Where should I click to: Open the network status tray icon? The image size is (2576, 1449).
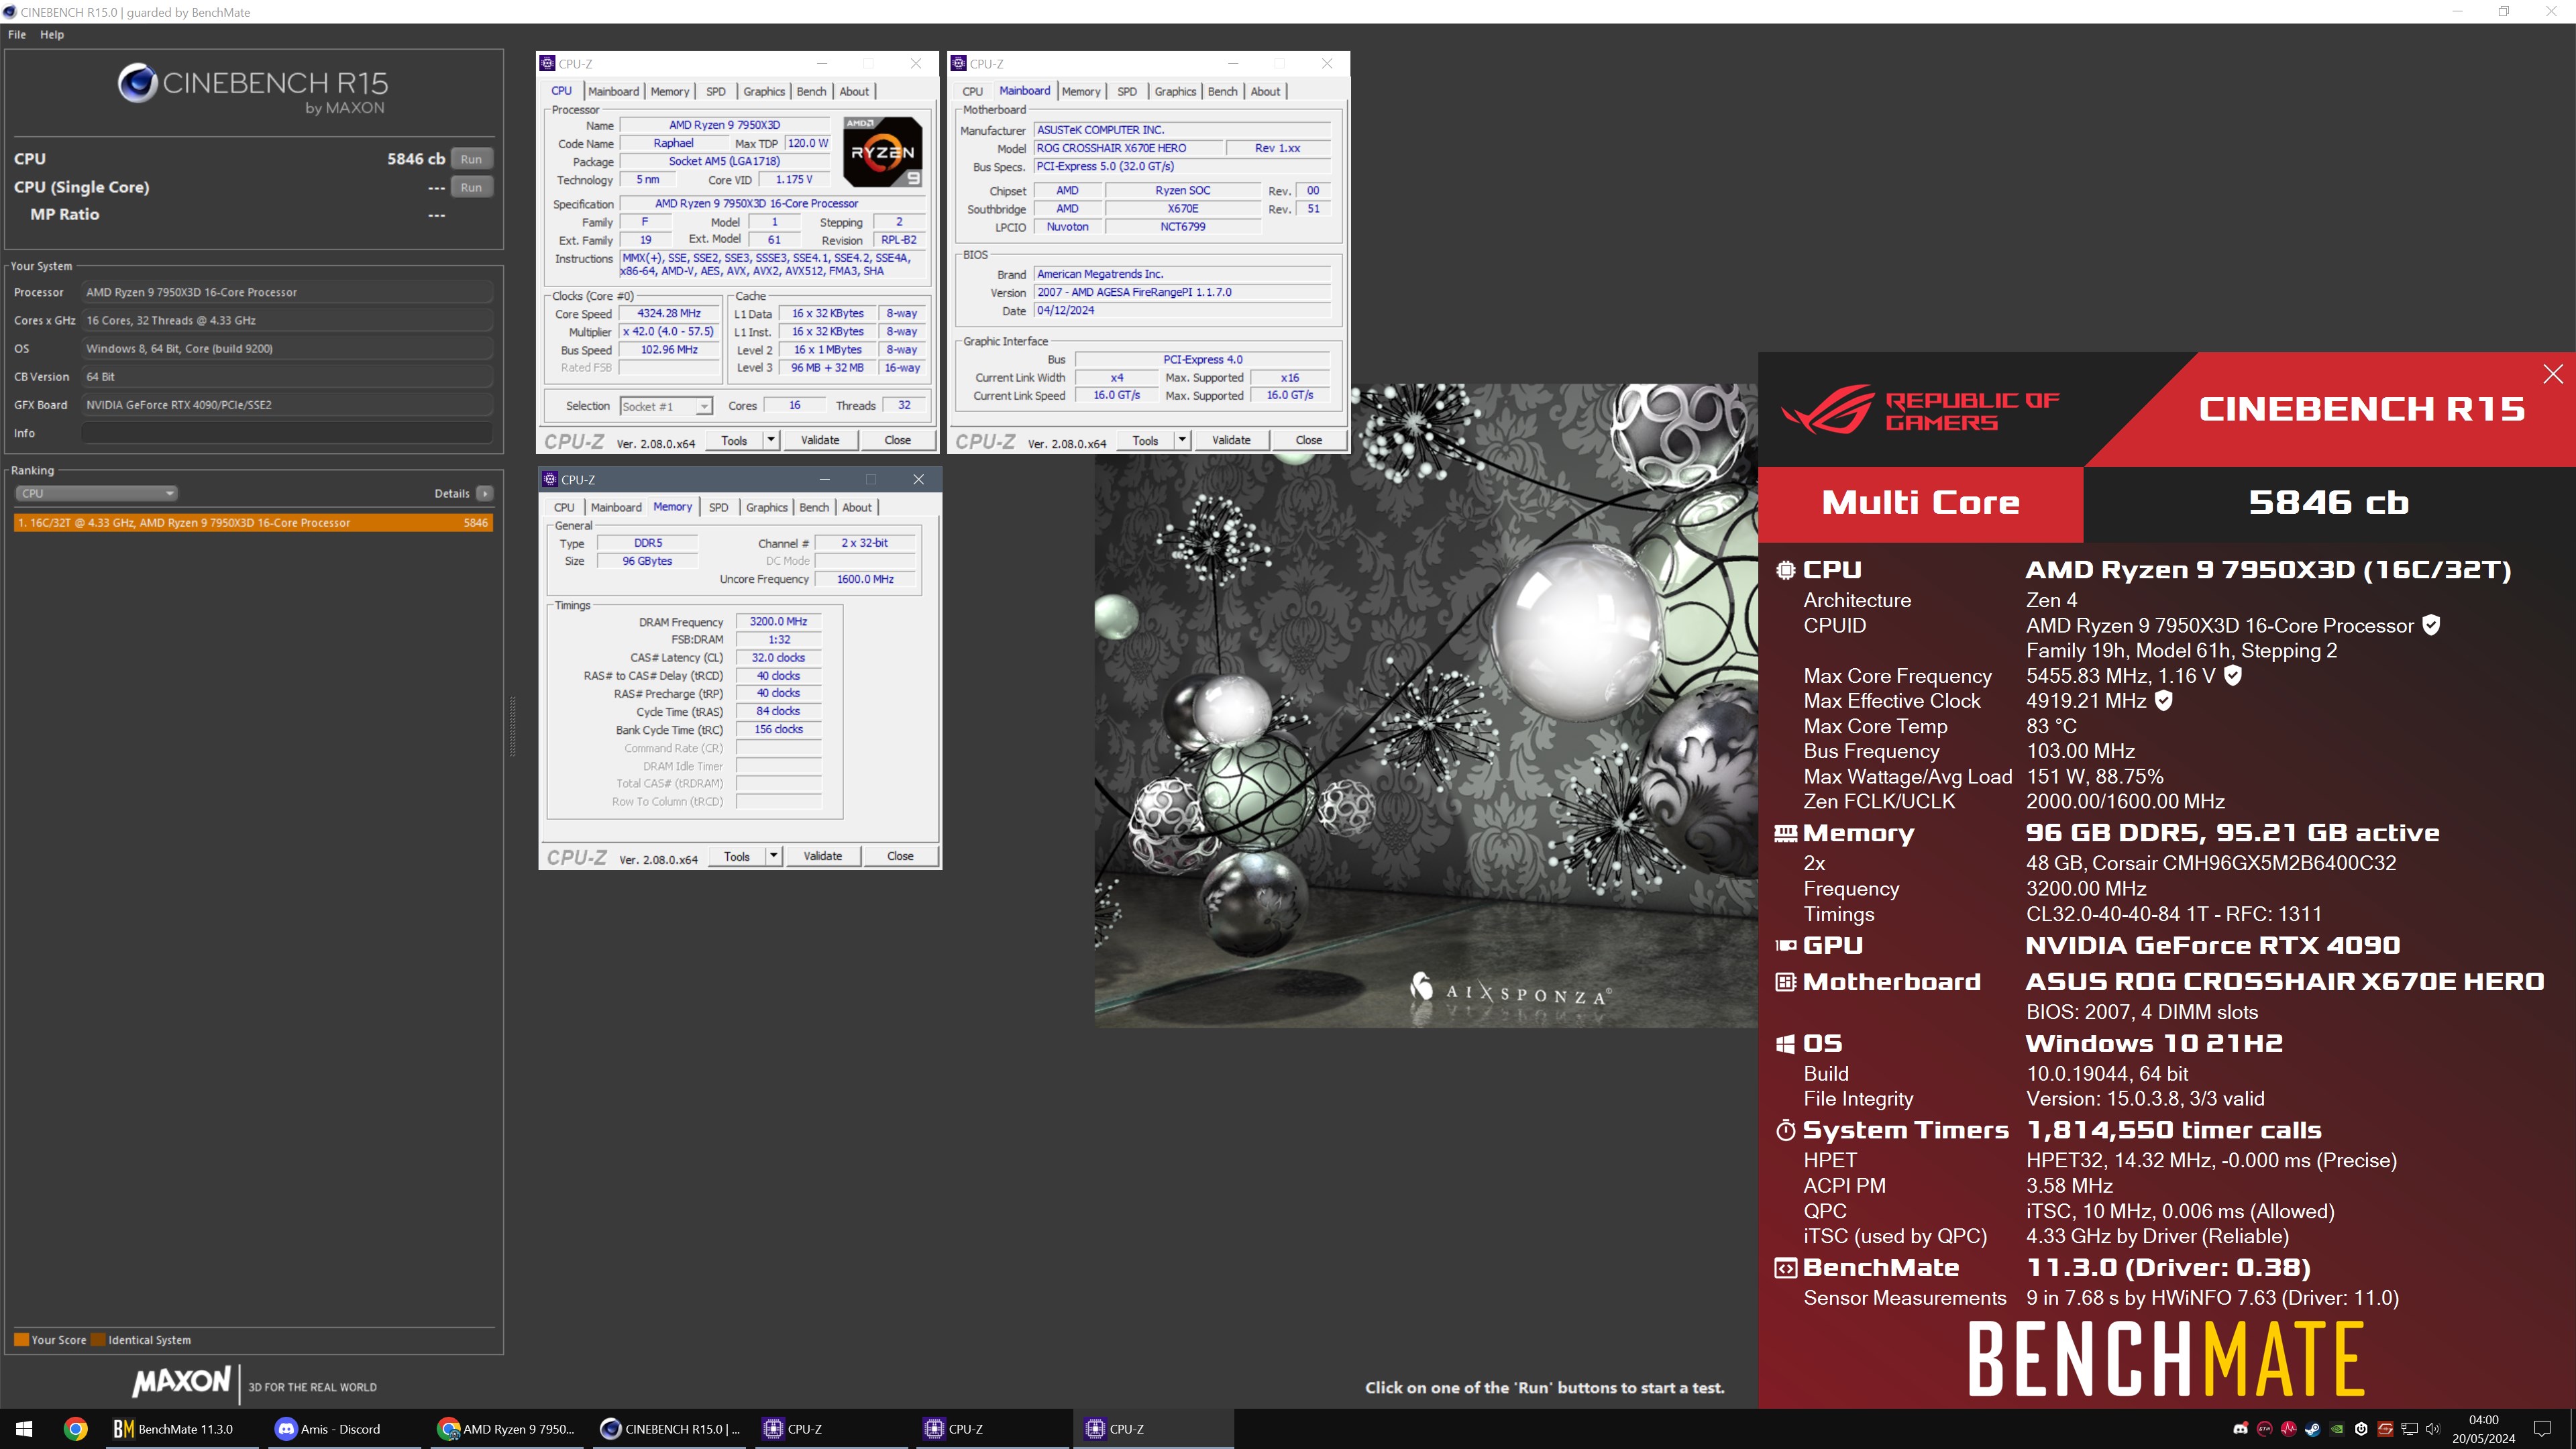point(2409,1429)
